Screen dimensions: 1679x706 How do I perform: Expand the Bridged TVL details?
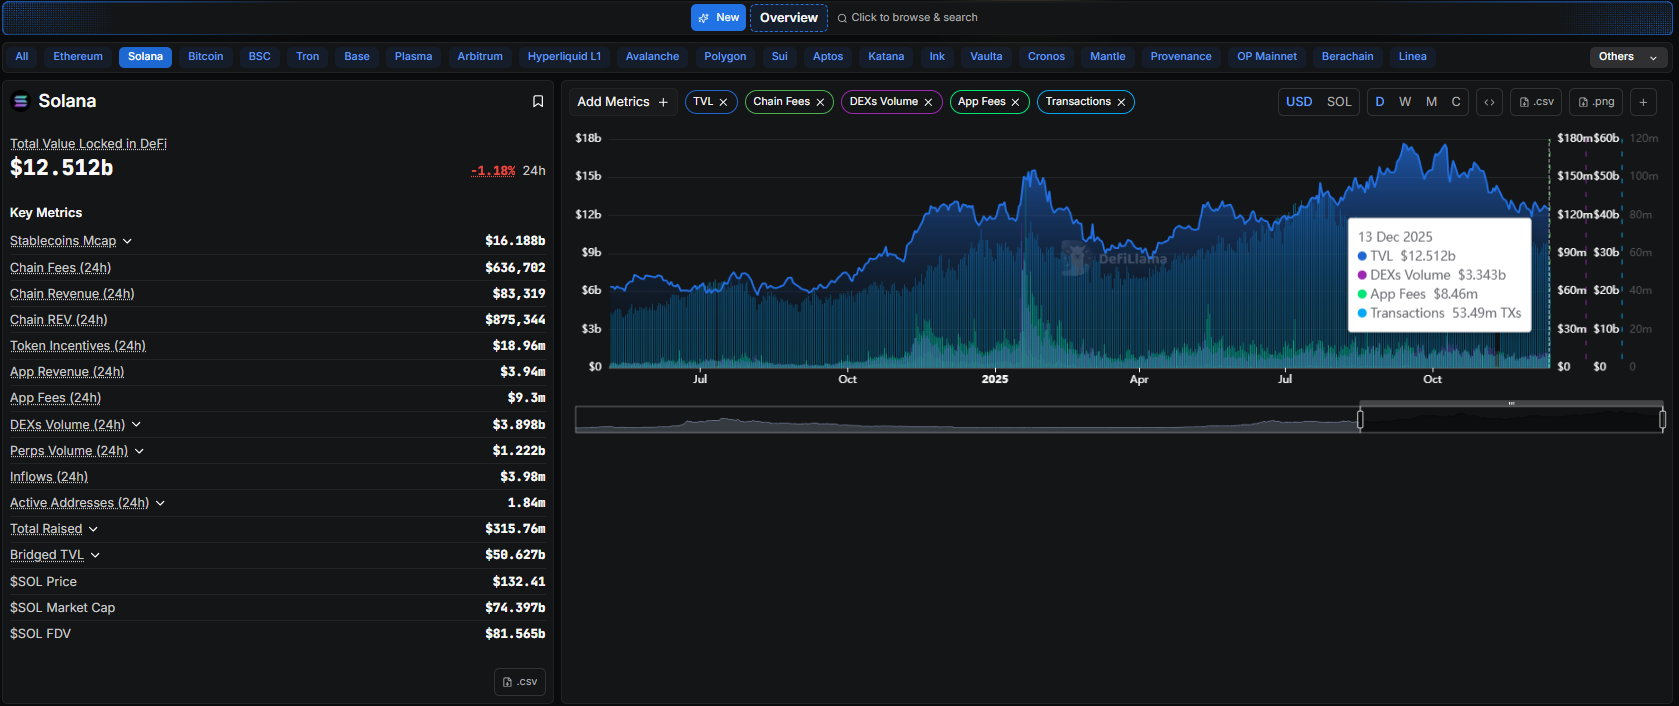click(x=95, y=555)
